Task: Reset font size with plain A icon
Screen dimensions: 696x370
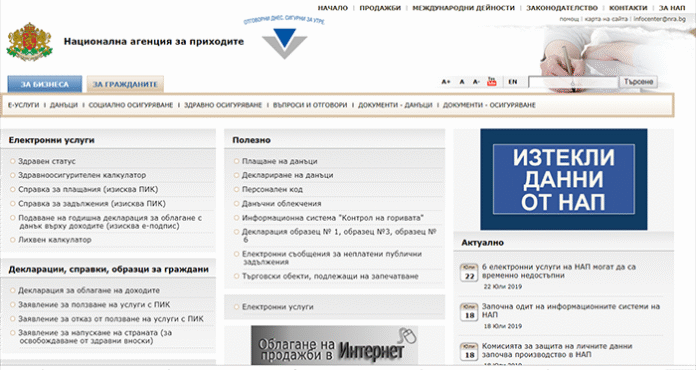Action: (462, 82)
